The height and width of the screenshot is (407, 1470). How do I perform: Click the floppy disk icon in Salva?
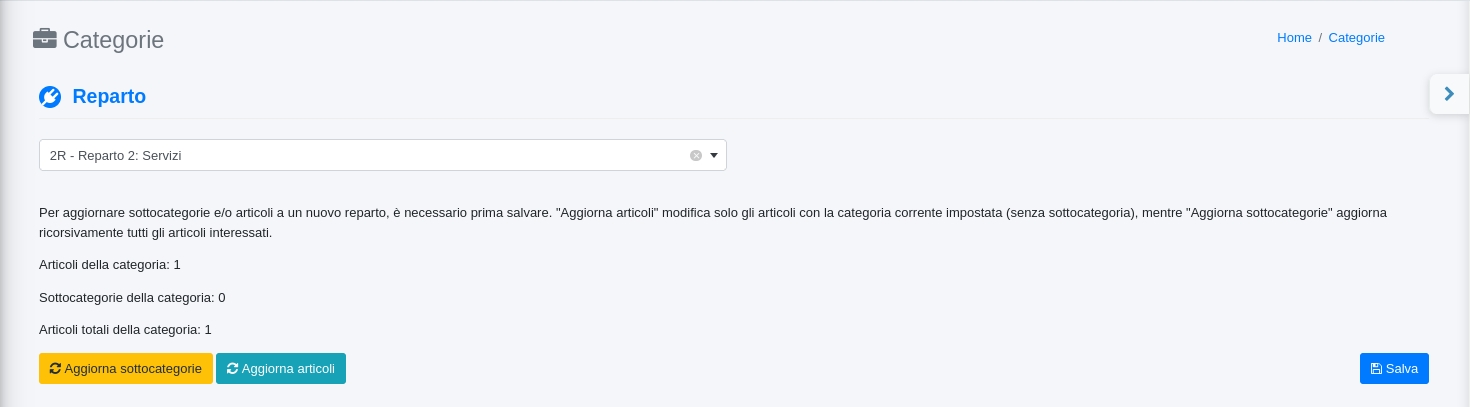(1376, 369)
